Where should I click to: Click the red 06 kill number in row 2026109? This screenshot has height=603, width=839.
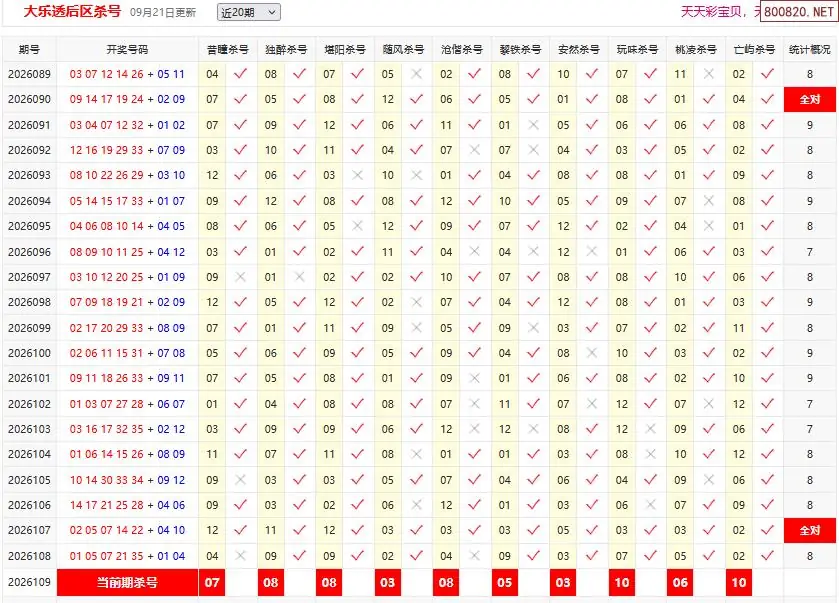pos(680,583)
